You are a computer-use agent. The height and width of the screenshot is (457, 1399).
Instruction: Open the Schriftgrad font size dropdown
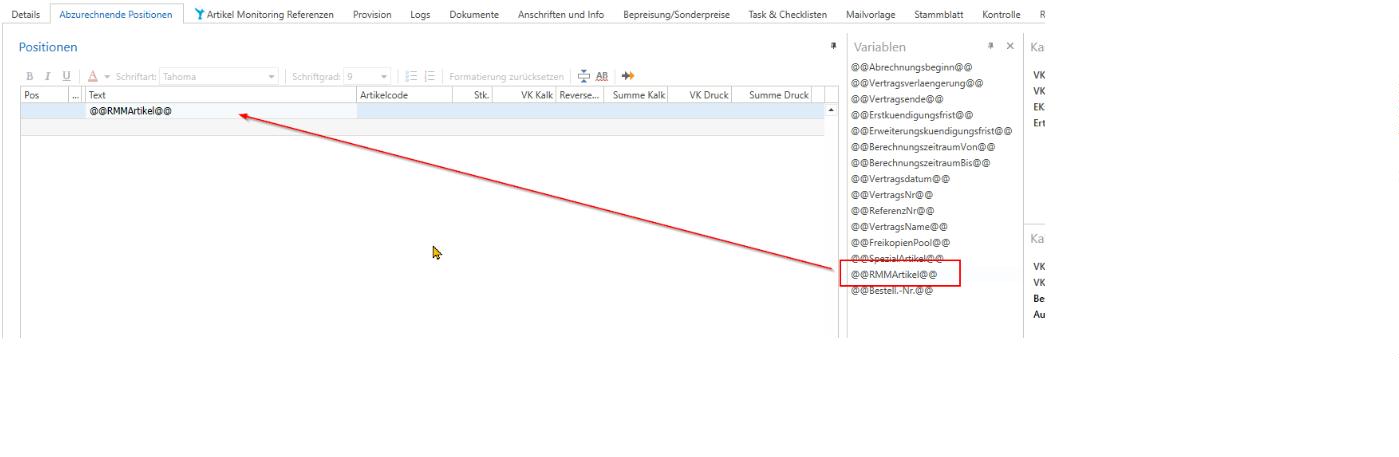[384, 76]
